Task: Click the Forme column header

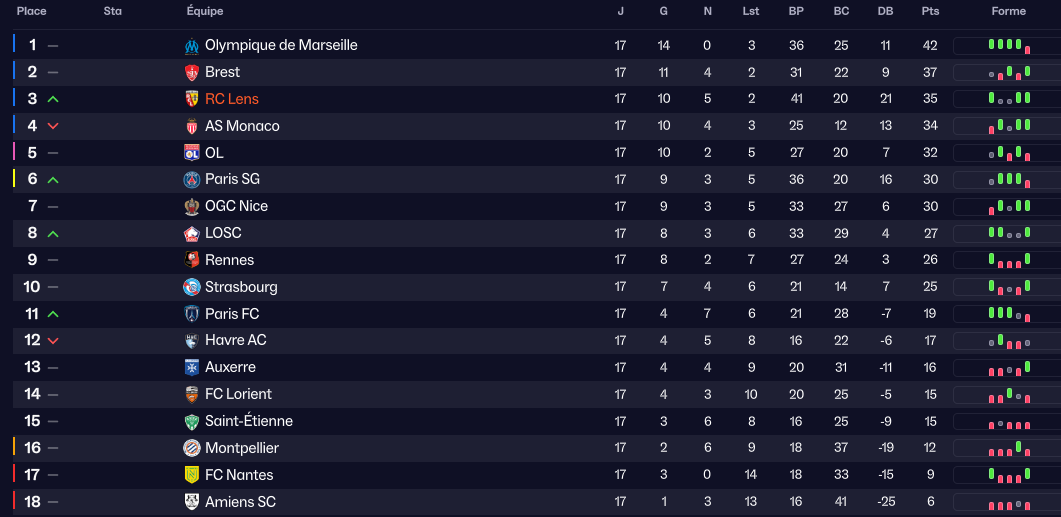Action: 1008,11
